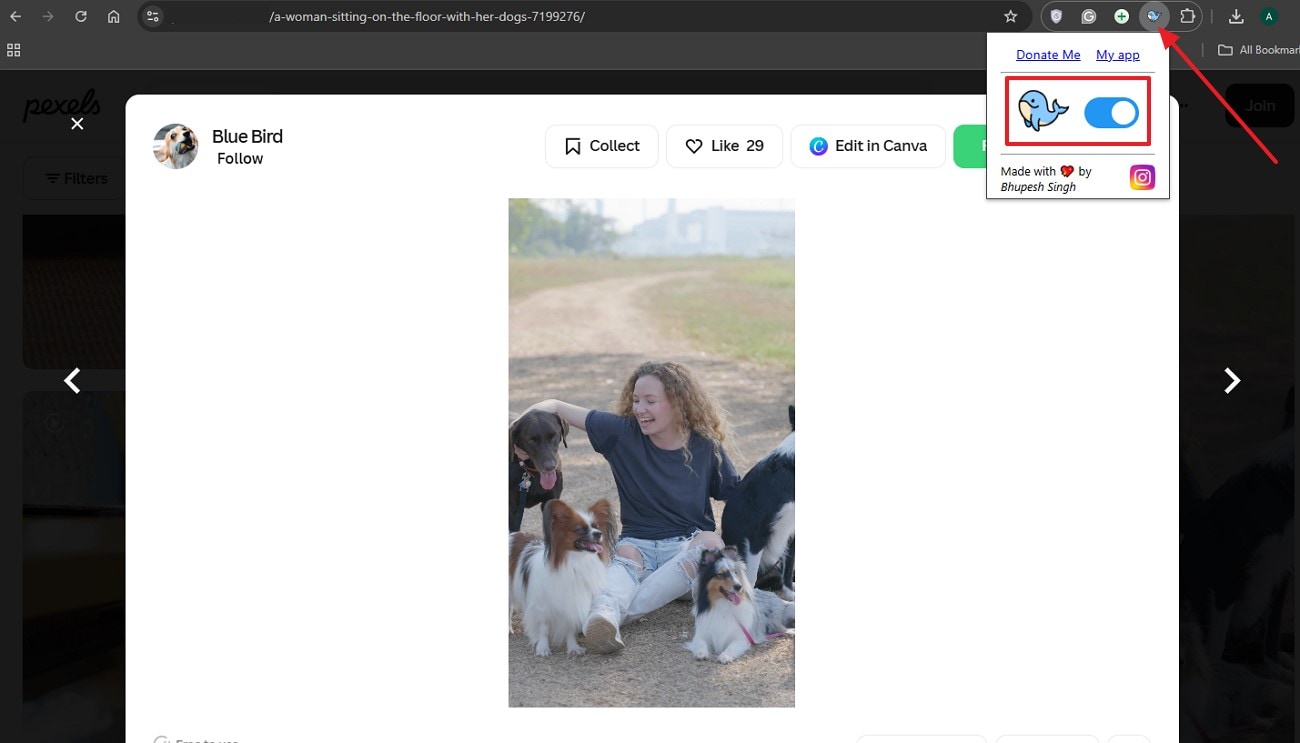The image size is (1300, 743).
Task: Open the browser home page
Action: [x=114, y=17]
